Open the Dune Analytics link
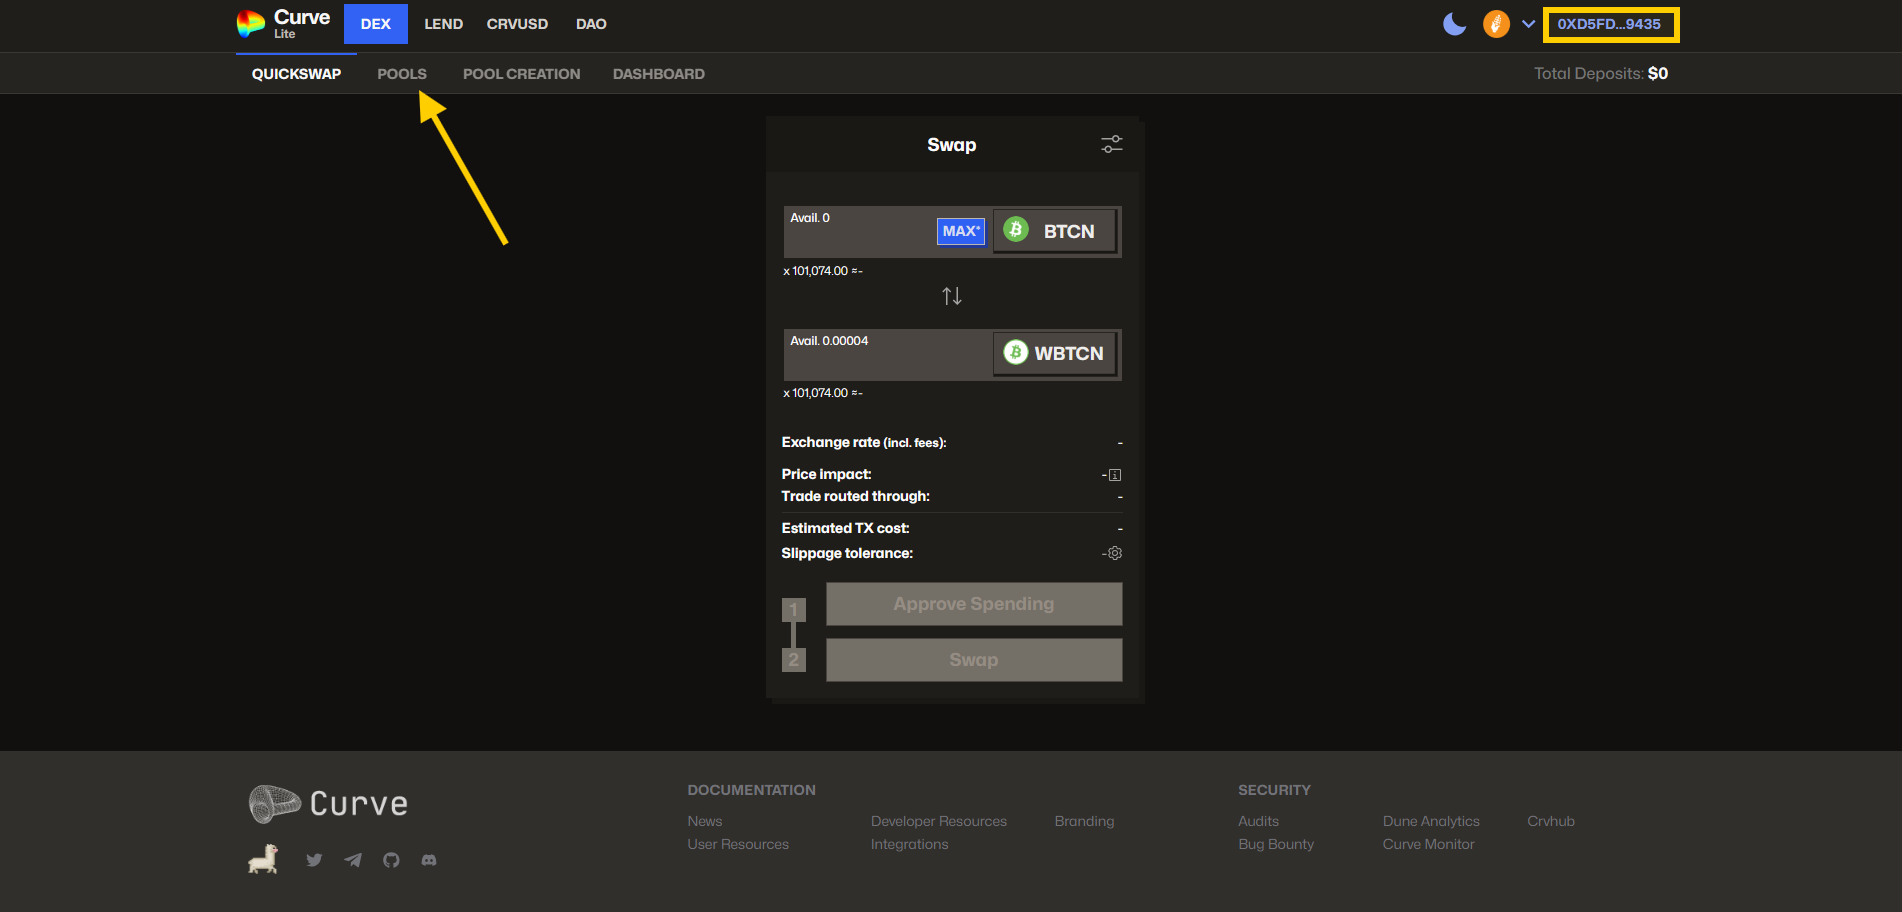1902x912 pixels. click(1431, 821)
